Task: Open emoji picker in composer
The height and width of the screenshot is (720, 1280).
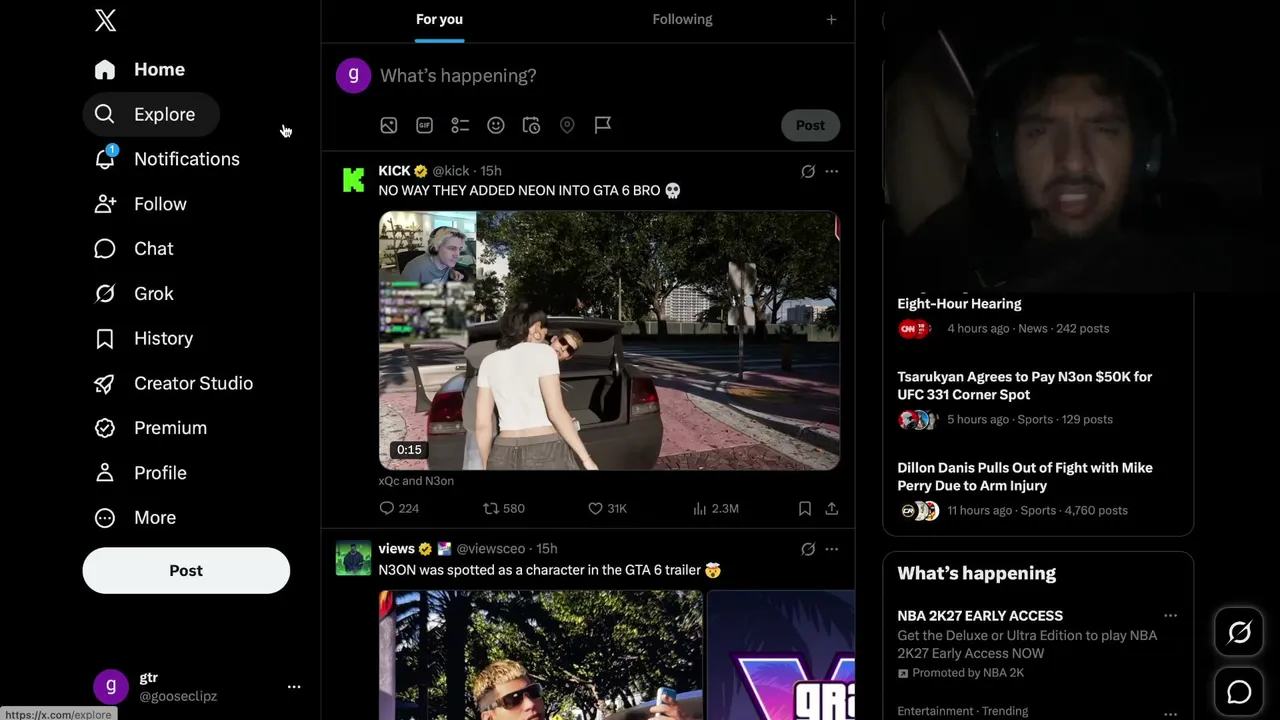Action: coord(495,125)
